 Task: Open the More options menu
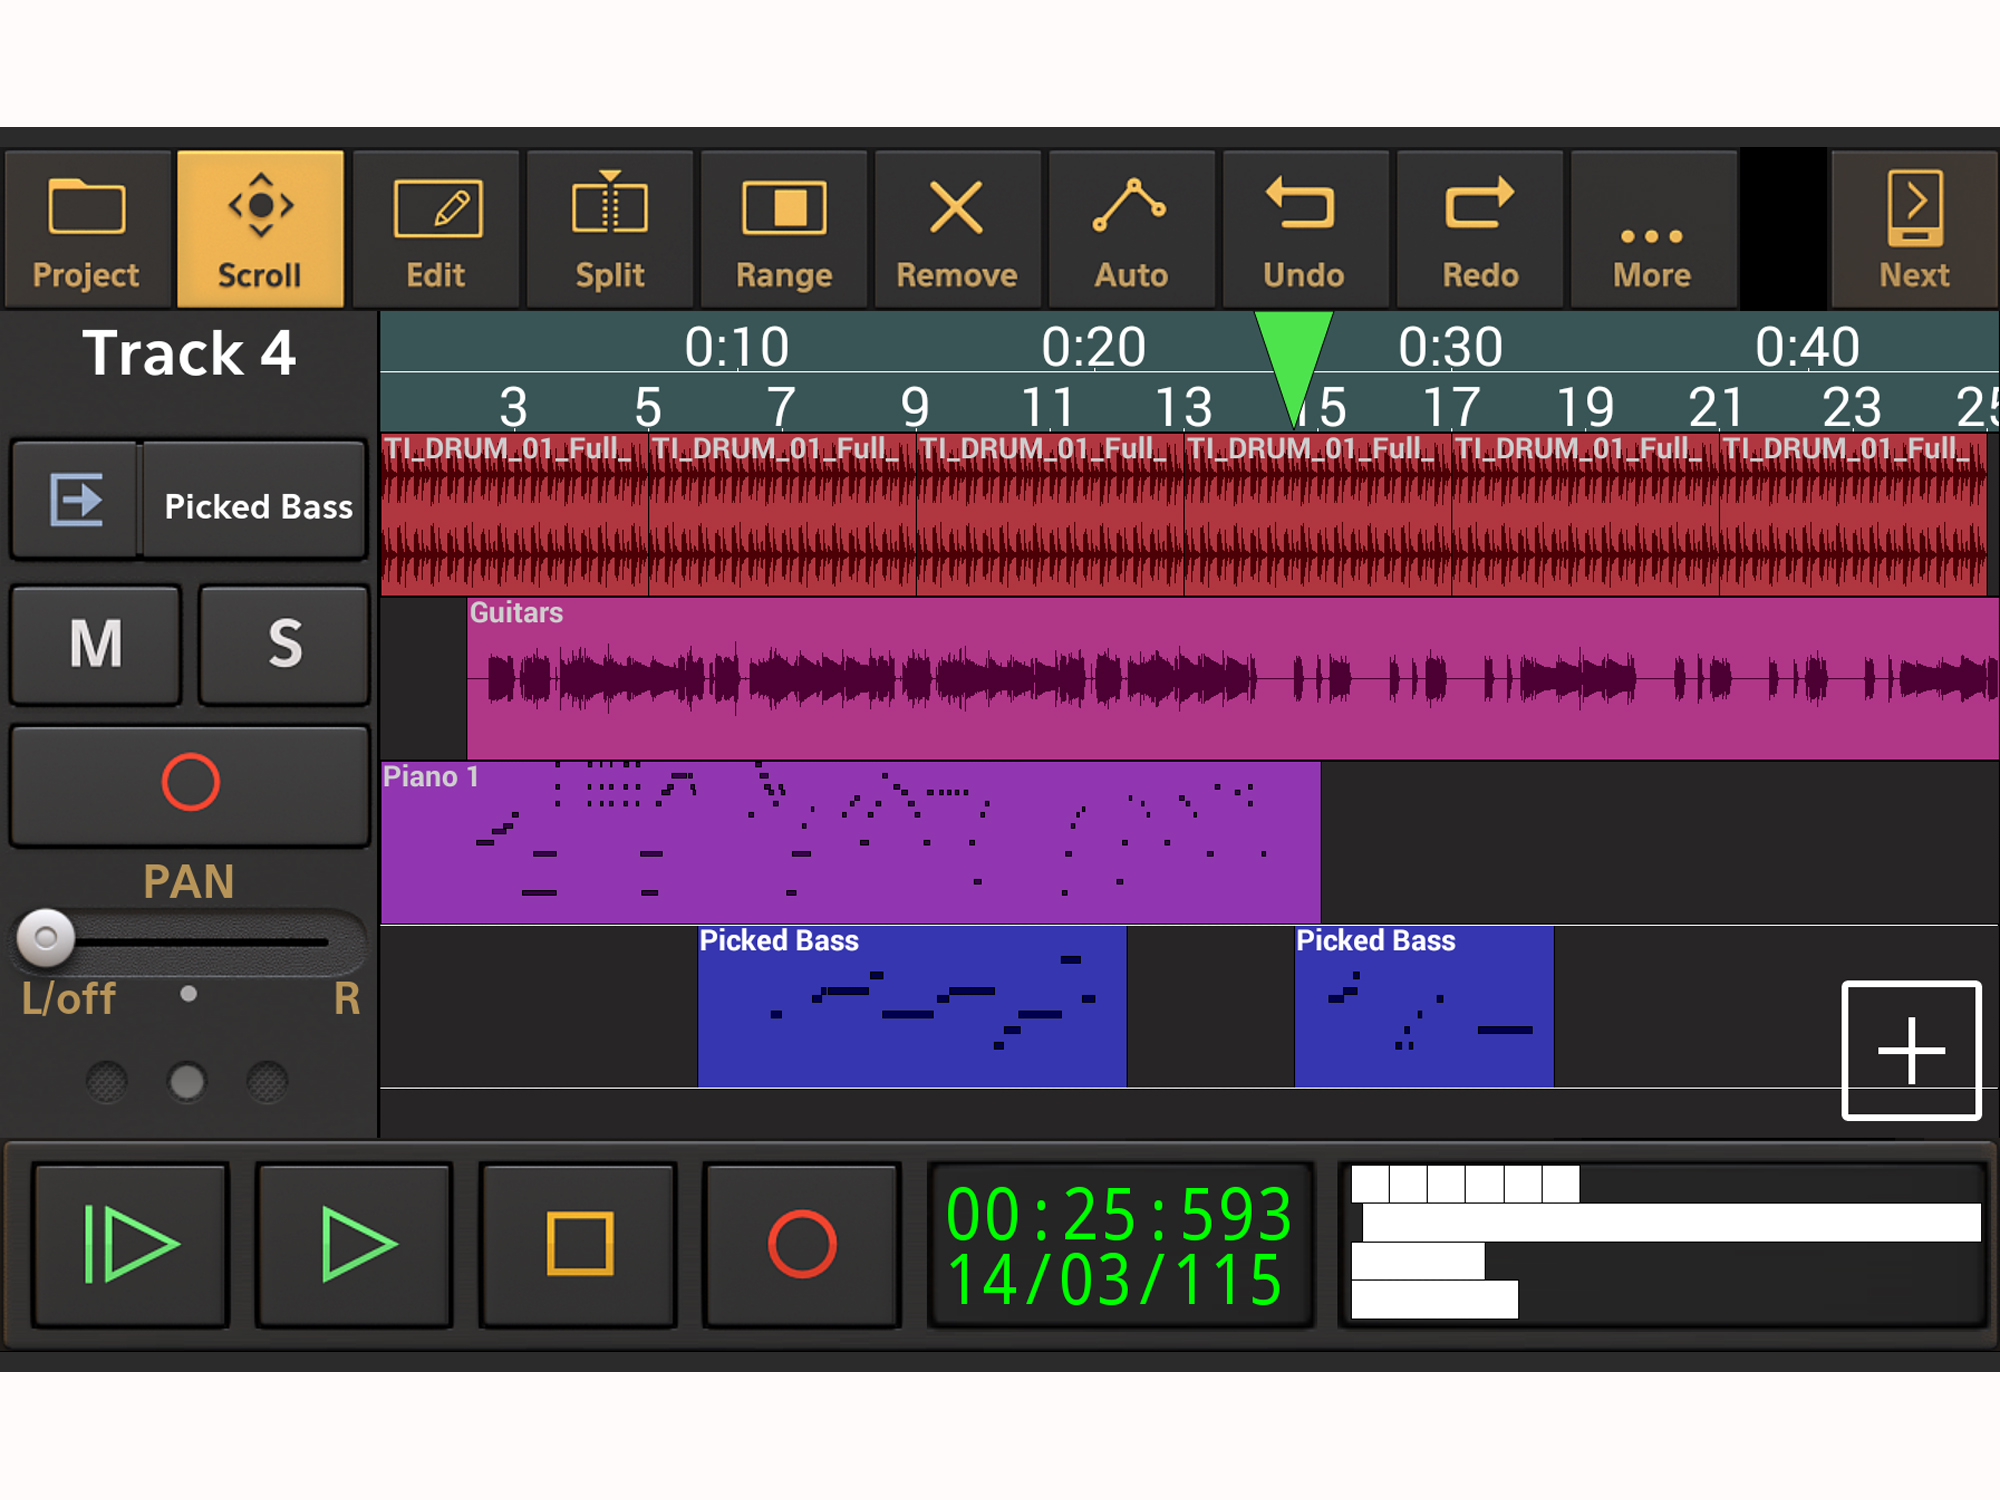tap(1653, 229)
